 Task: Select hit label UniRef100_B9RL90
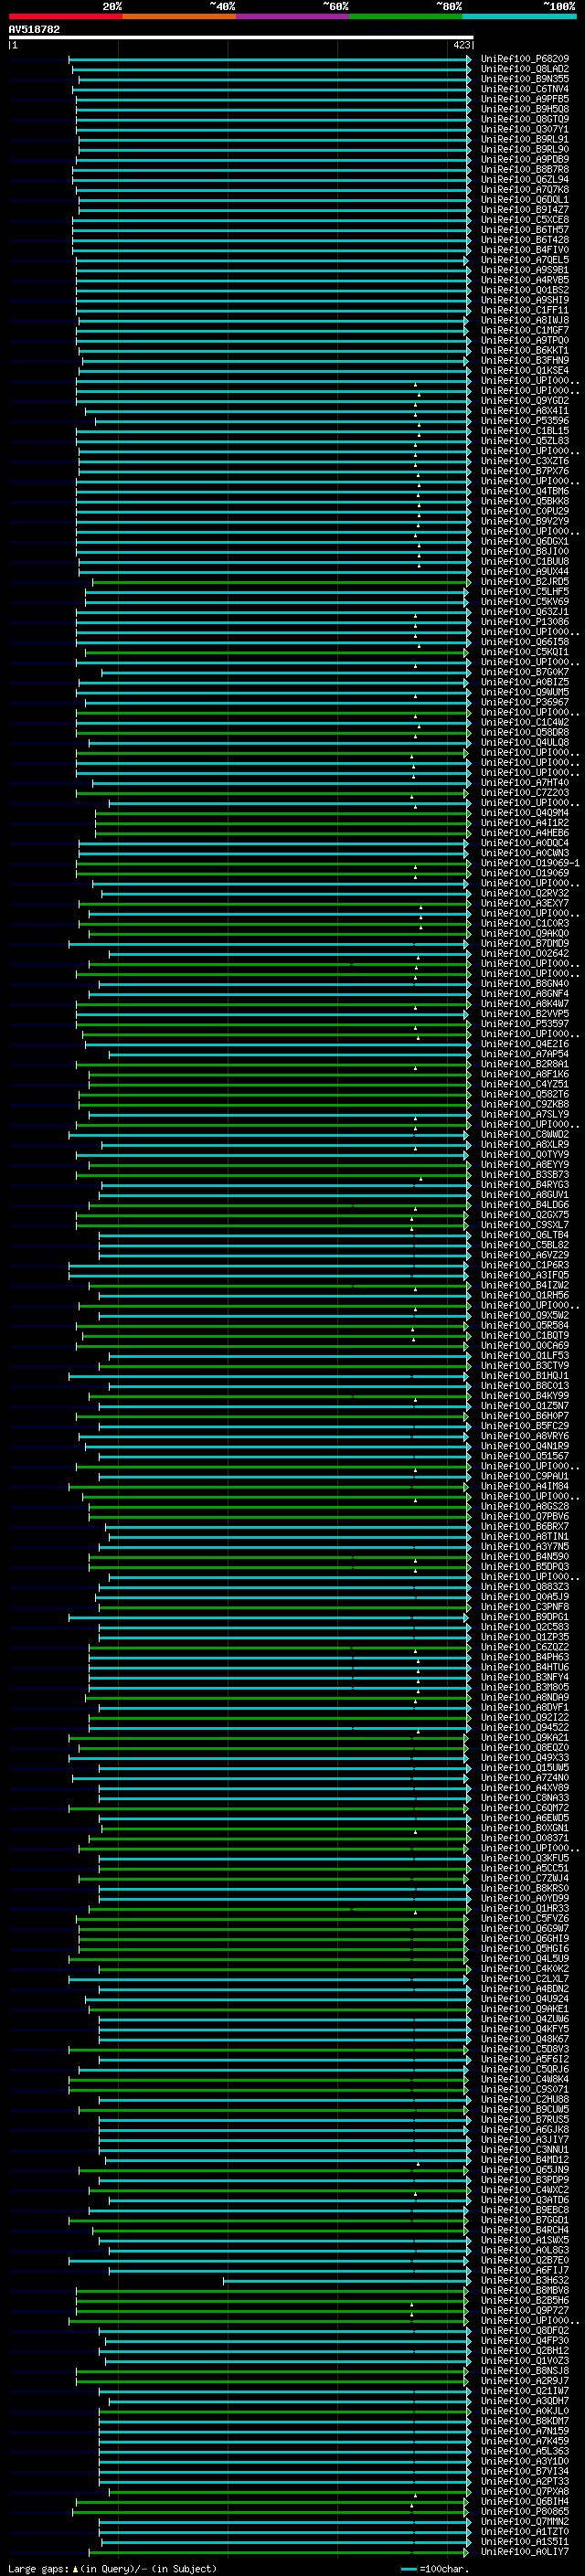pyautogui.click(x=524, y=149)
